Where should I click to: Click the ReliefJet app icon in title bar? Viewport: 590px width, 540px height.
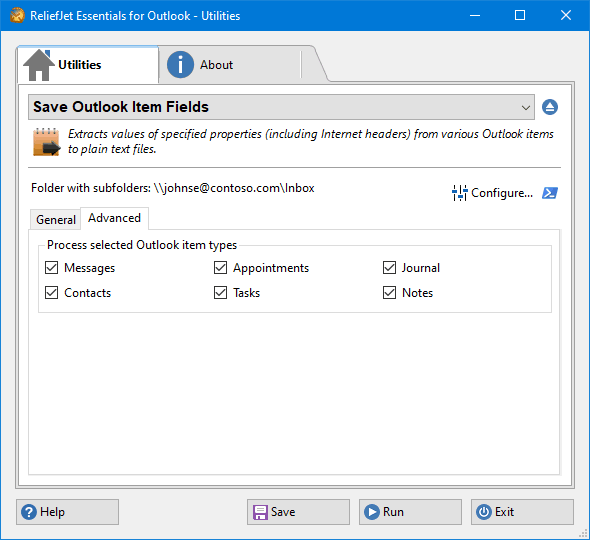(17, 15)
